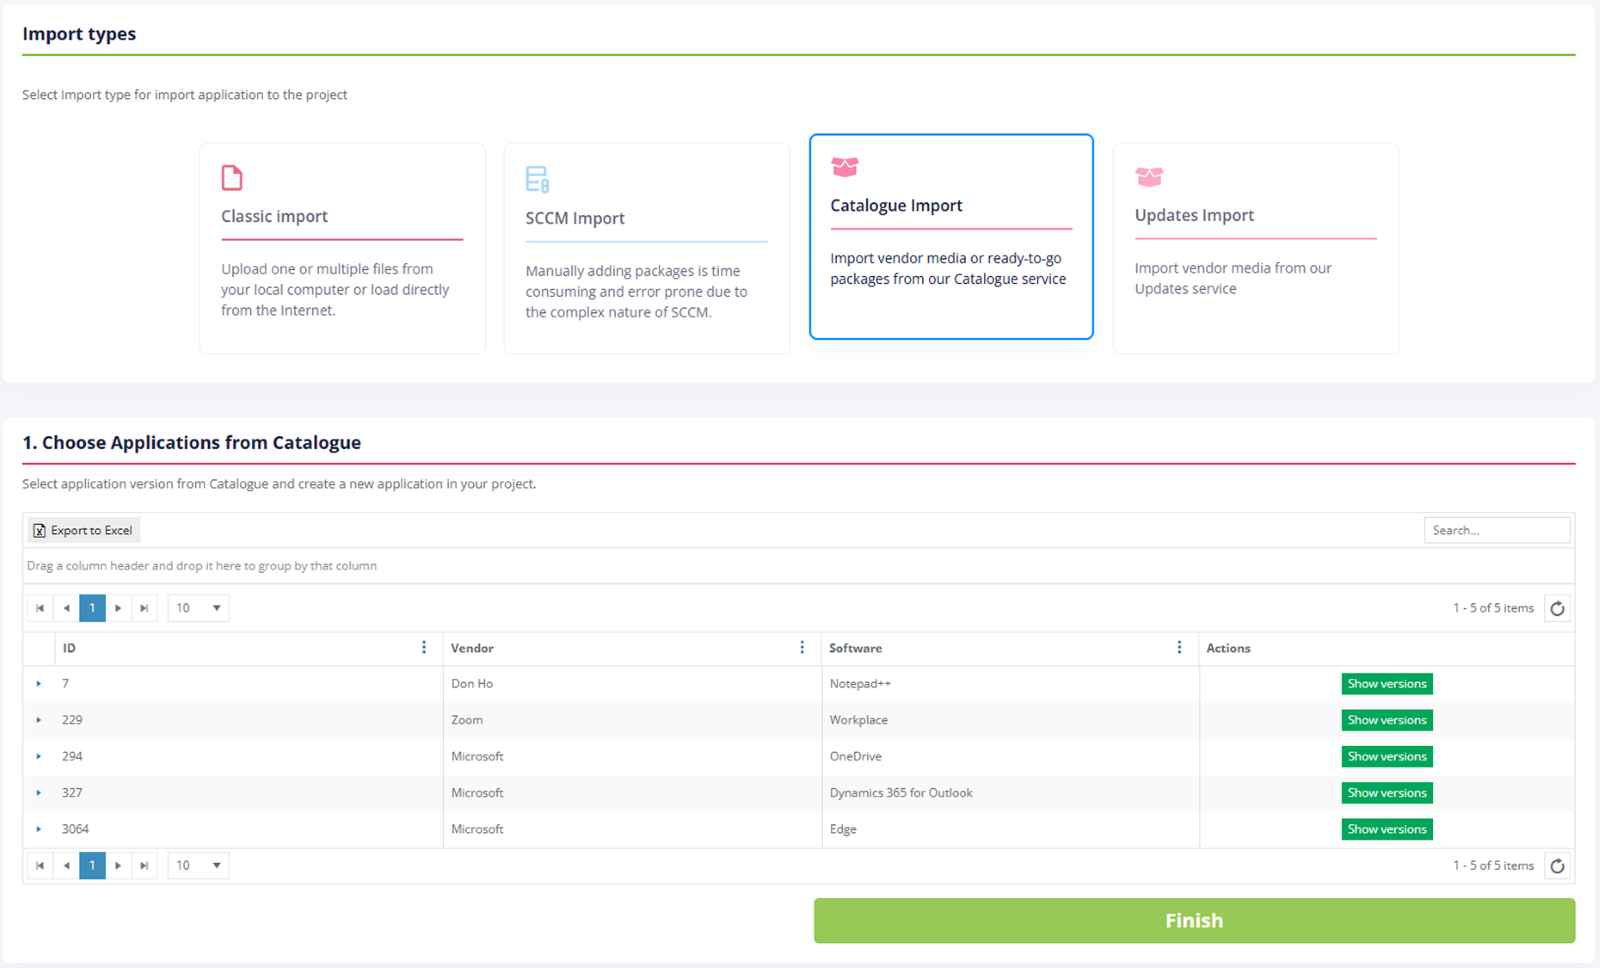Image resolution: width=1600 pixels, height=968 pixels.
Task: Expand the Notepad++ row with ID 7
Action: [39, 684]
